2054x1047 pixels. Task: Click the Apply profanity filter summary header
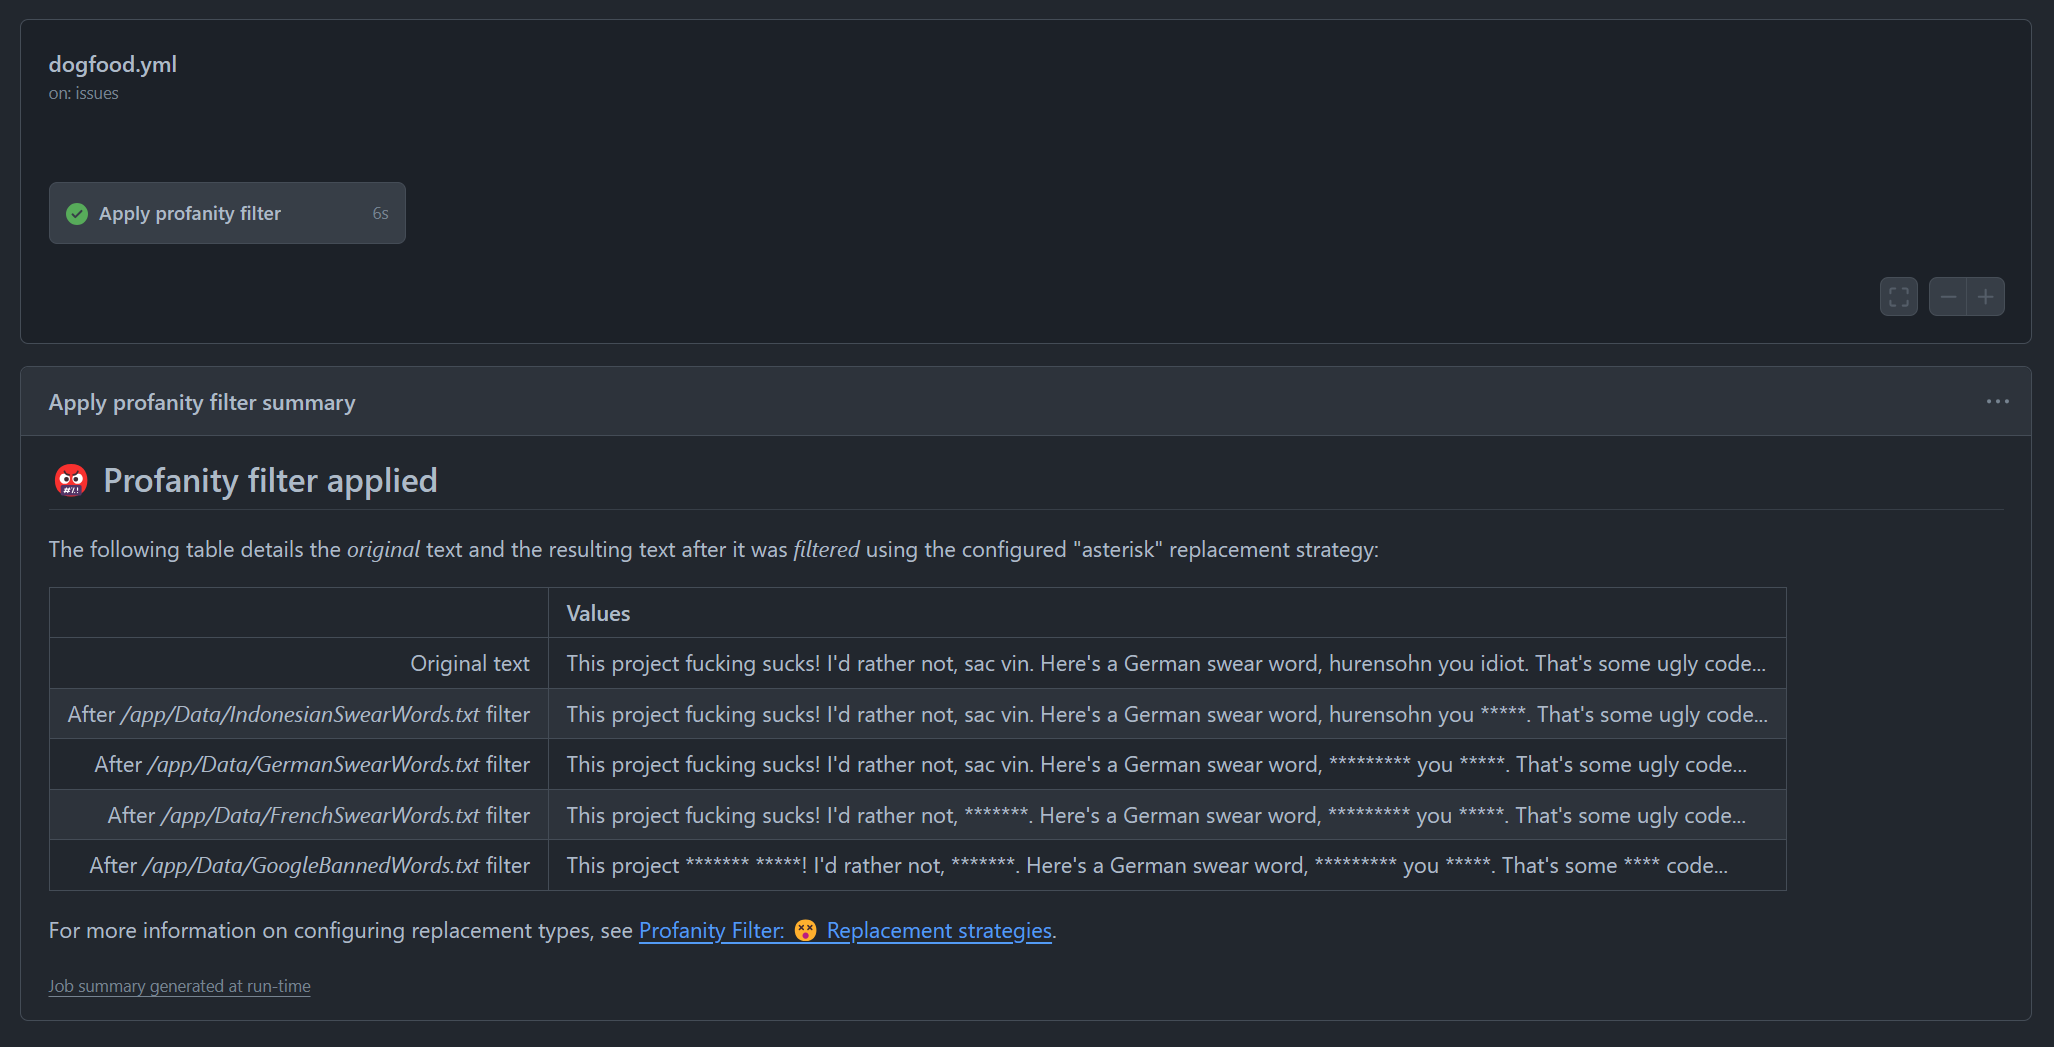(x=202, y=403)
